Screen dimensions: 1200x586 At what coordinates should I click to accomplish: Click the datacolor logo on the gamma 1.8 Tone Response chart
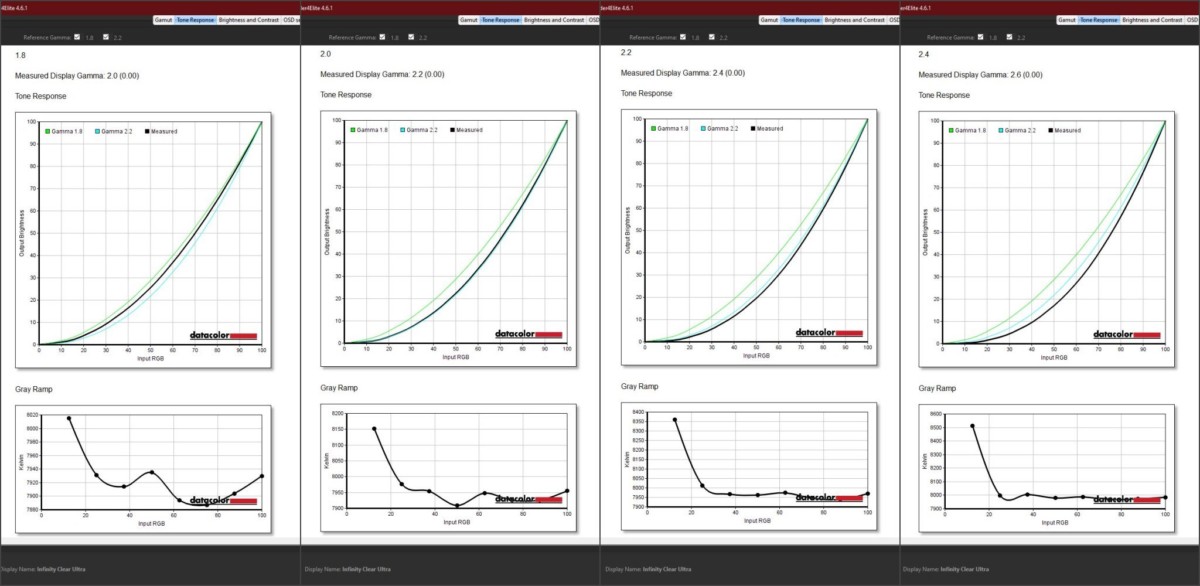coord(225,335)
